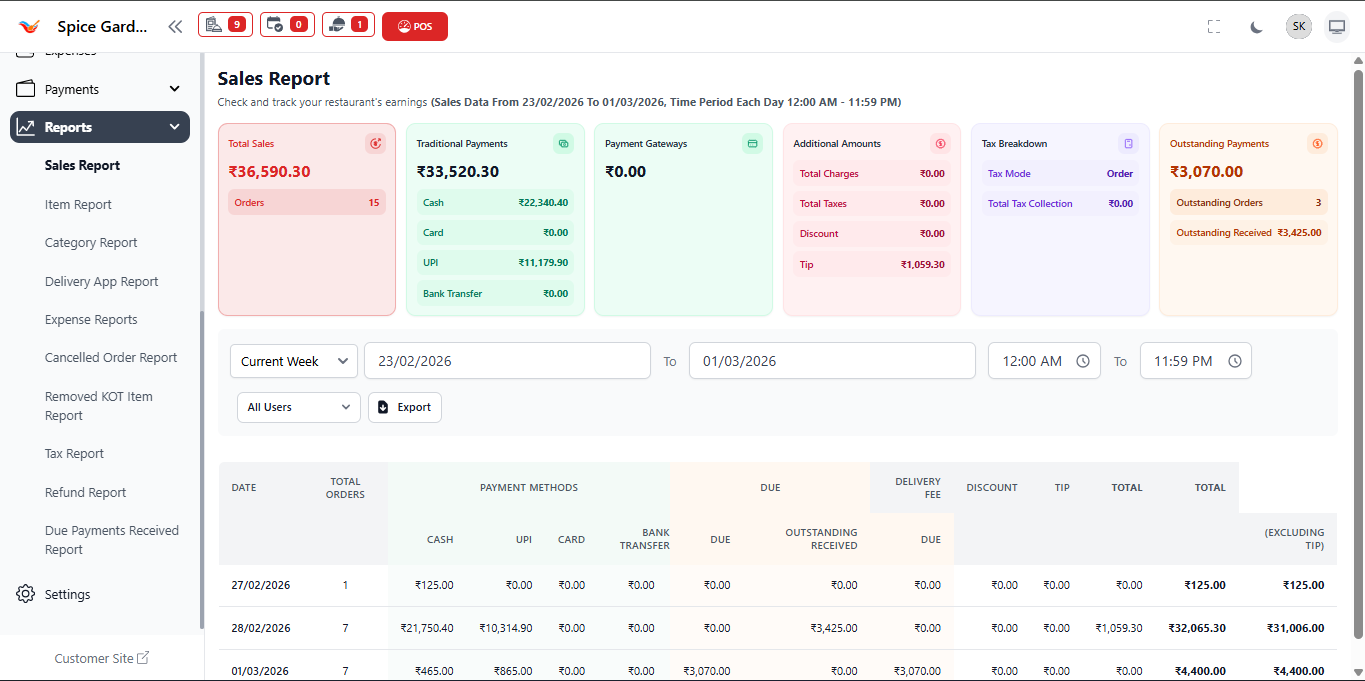Expand the Payments section in sidebar
This screenshot has height=681, width=1365.
click(99, 88)
